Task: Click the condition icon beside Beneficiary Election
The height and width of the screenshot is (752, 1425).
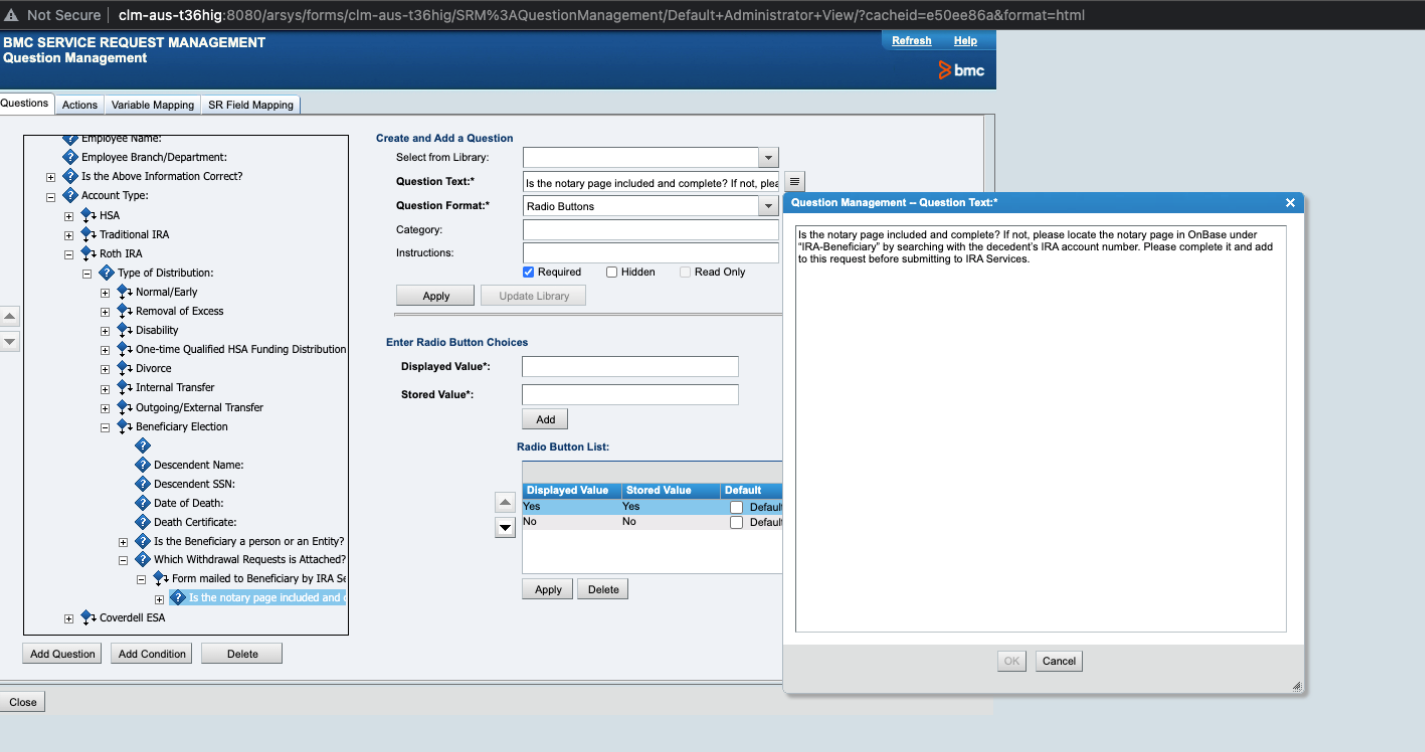Action: pos(124,426)
